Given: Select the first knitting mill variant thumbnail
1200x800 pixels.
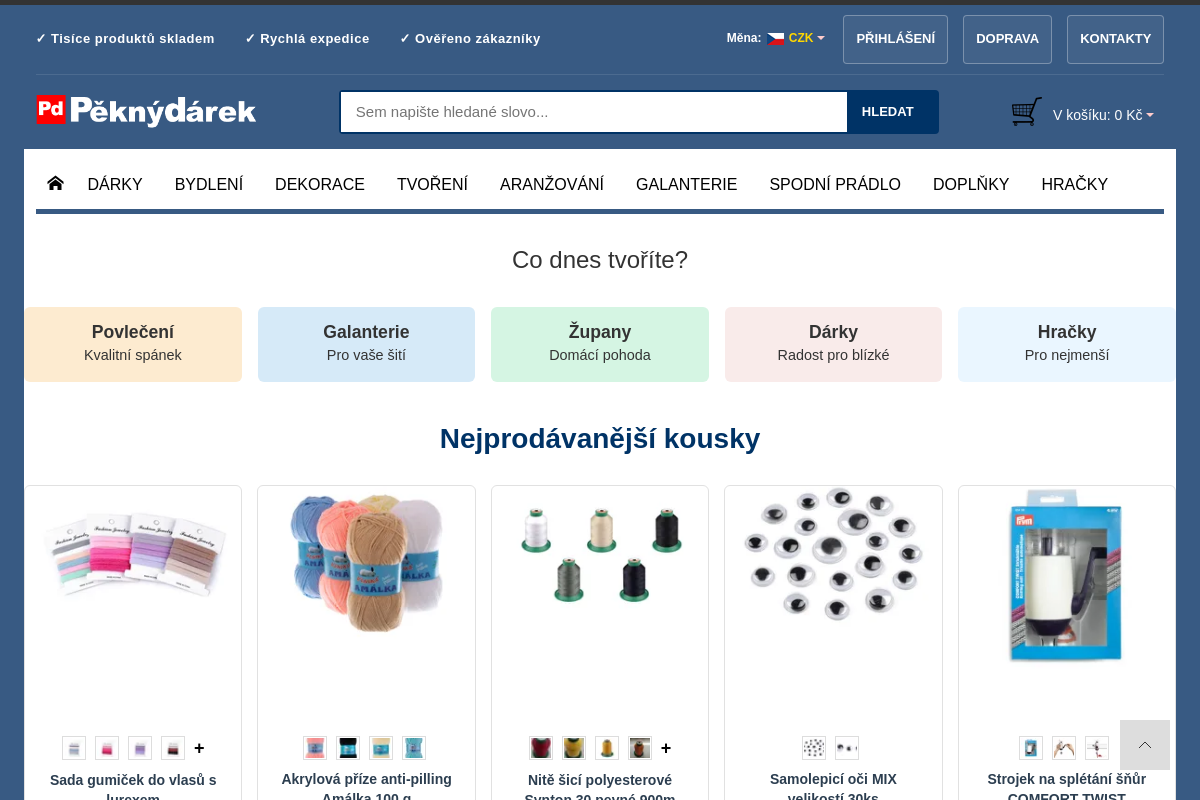Looking at the screenshot, I should (1031, 748).
